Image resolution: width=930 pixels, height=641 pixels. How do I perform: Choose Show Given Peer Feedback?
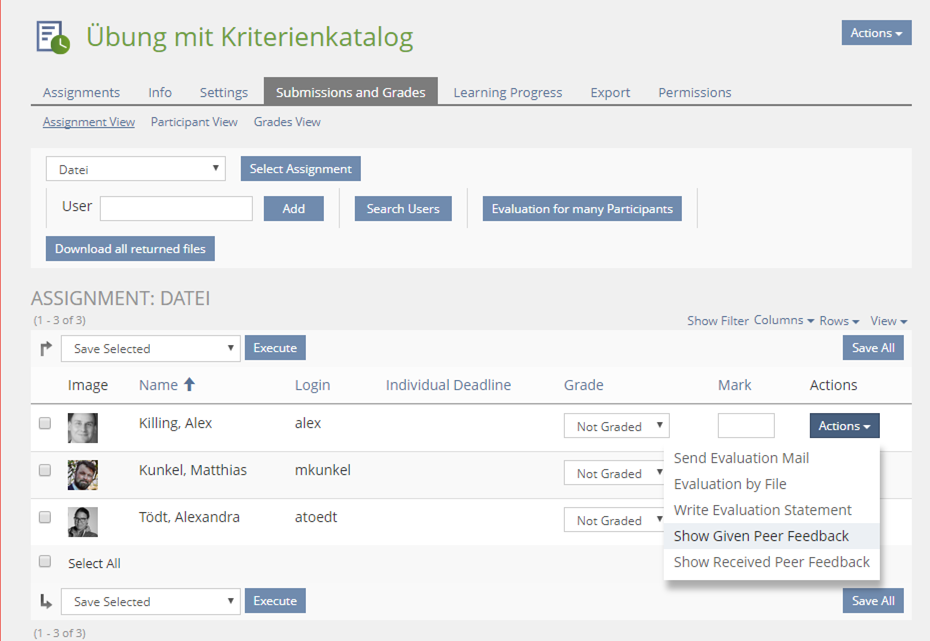[x=761, y=536]
